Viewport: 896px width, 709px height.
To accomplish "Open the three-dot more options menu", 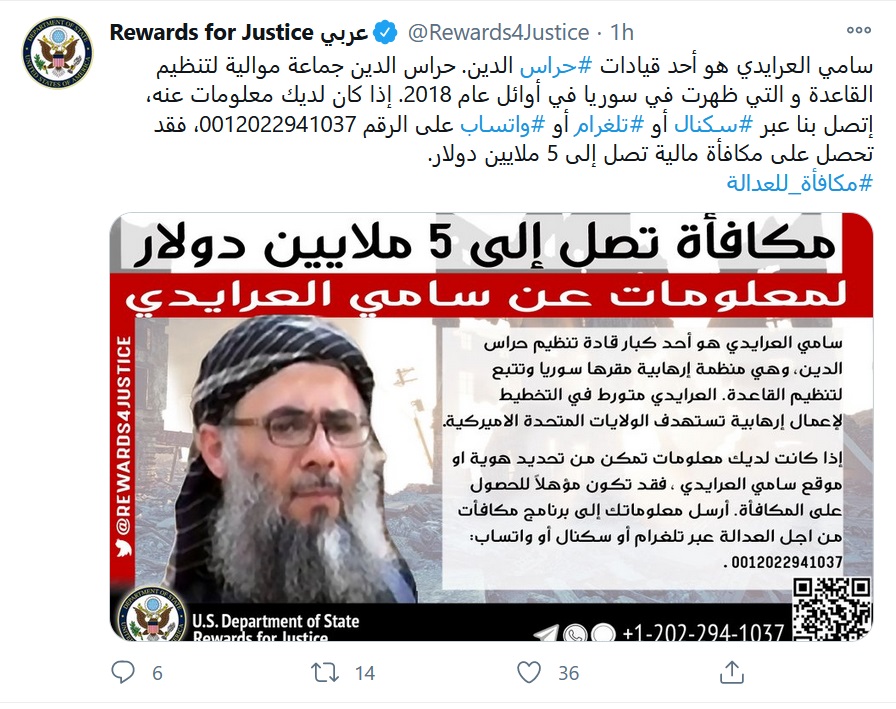I will point(858,30).
